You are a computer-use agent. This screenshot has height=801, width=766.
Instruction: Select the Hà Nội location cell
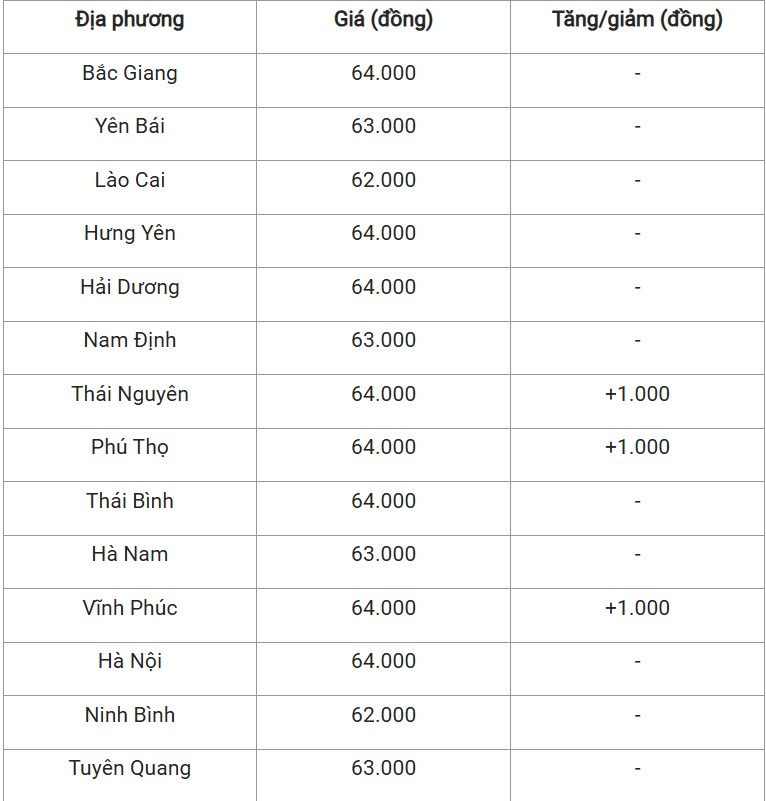(129, 661)
